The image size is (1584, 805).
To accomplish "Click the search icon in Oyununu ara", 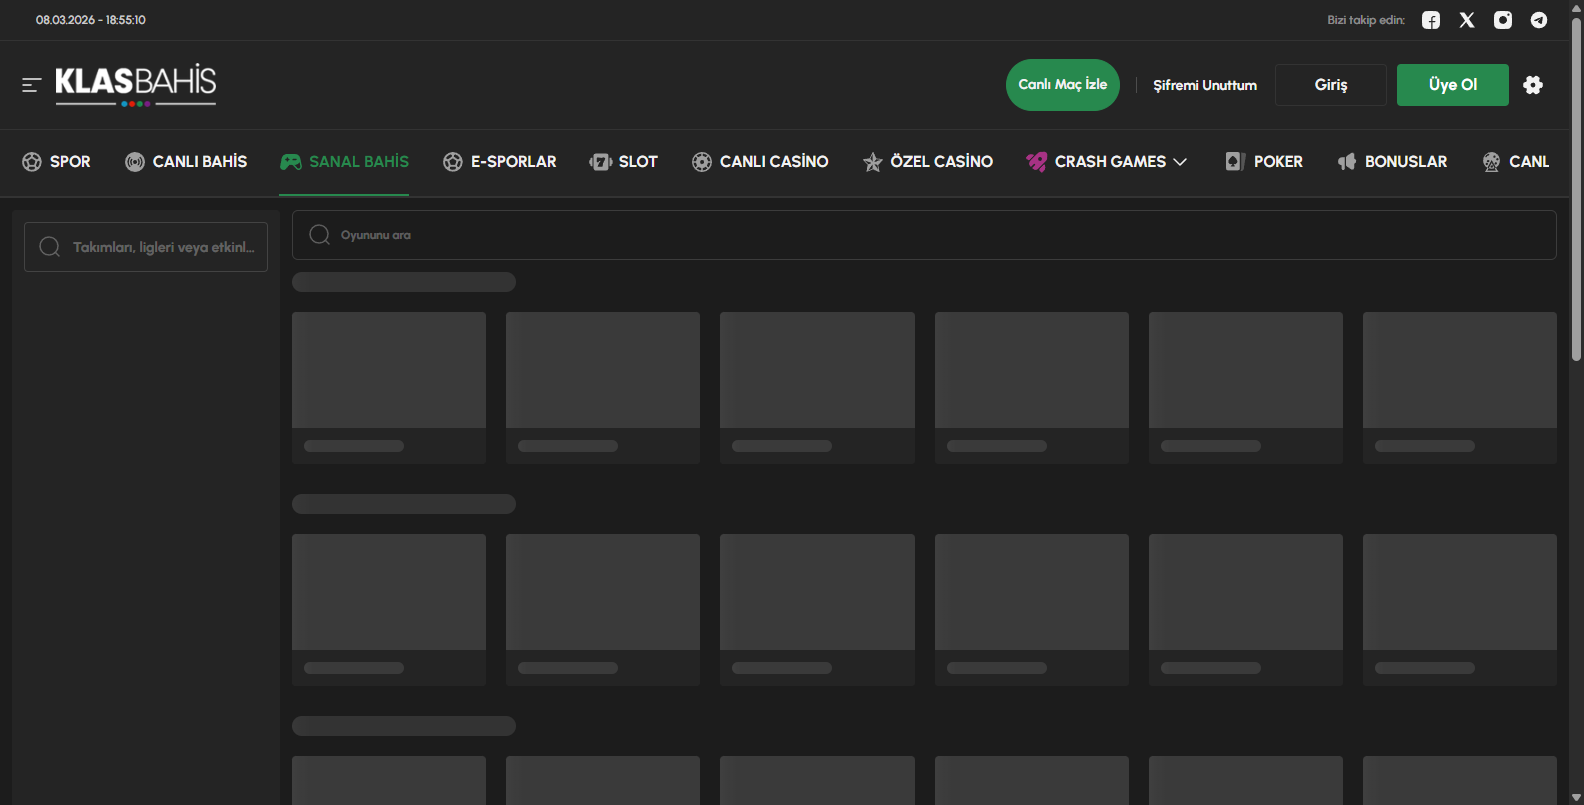I will coord(320,235).
